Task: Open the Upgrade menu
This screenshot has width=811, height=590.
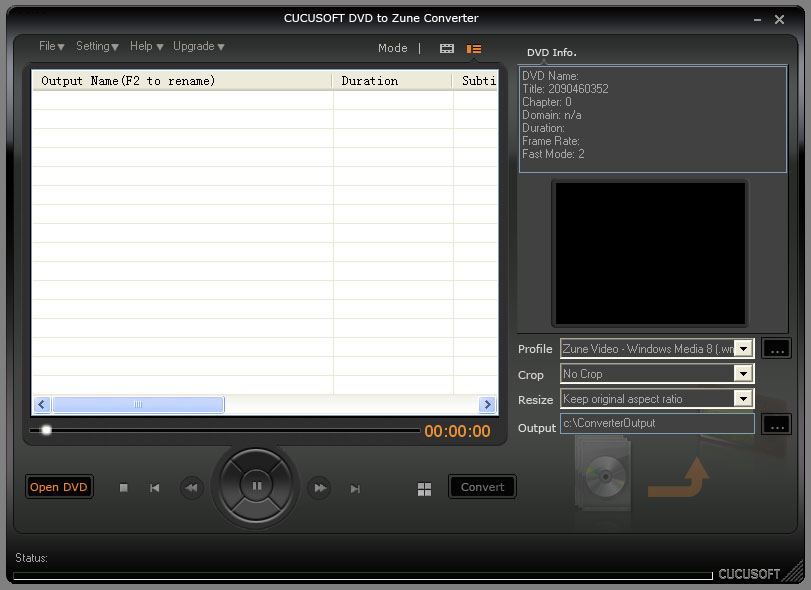Action: pyautogui.click(x=199, y=46)
